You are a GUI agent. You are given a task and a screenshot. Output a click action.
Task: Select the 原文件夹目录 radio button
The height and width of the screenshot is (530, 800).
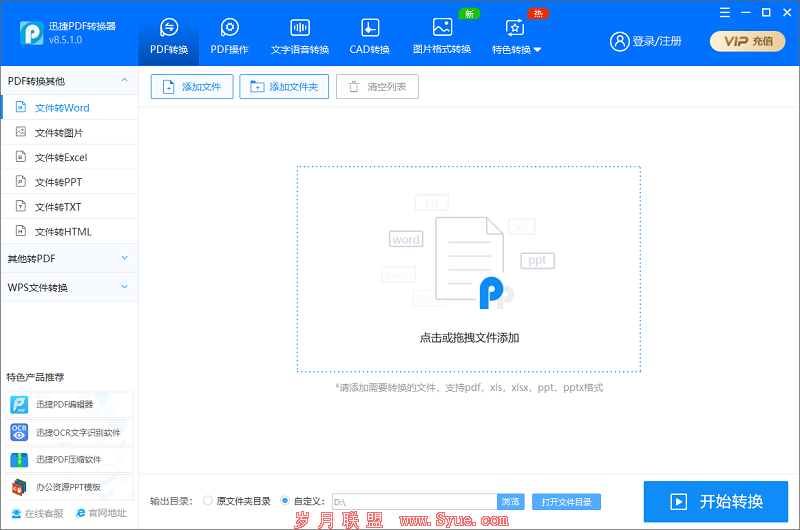[x=208, y=501]
